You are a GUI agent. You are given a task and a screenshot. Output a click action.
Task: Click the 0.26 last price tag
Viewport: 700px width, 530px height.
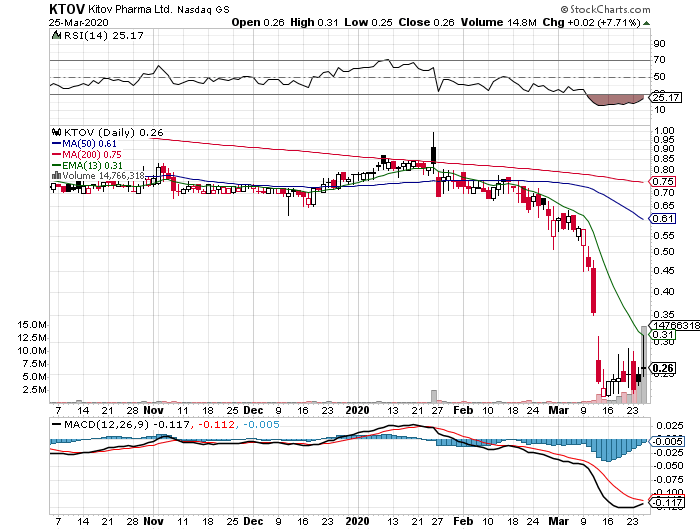[x=662, y=368]
